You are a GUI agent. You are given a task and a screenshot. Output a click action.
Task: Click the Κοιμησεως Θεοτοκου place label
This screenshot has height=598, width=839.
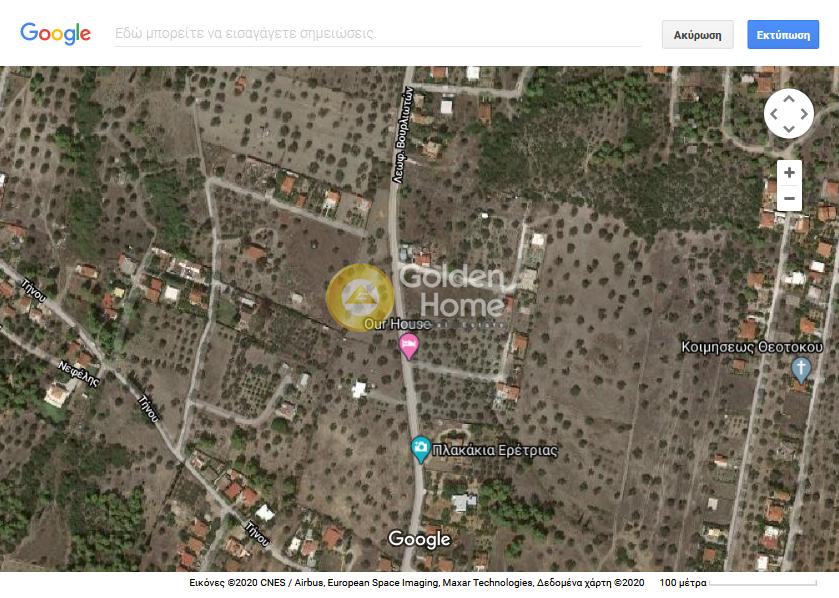[752, 347]
